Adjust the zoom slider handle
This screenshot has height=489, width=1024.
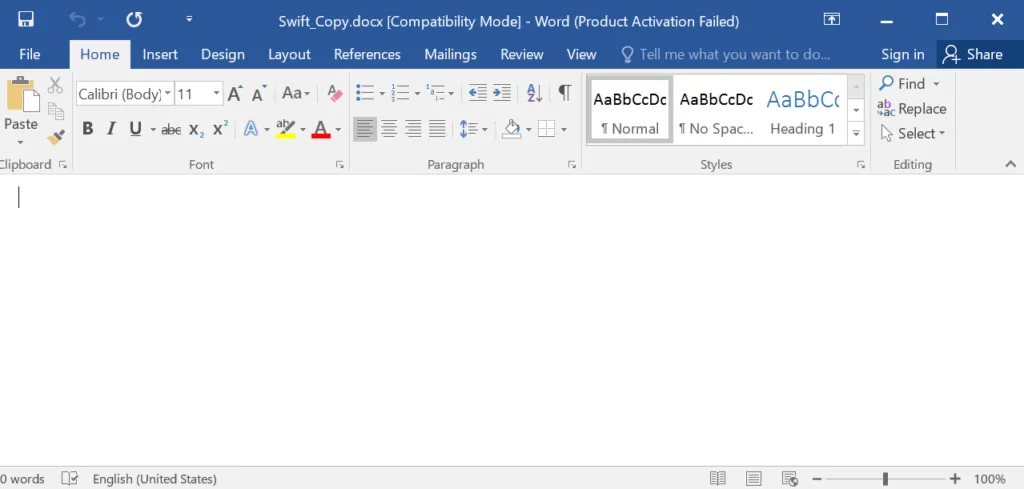[885, 479]
